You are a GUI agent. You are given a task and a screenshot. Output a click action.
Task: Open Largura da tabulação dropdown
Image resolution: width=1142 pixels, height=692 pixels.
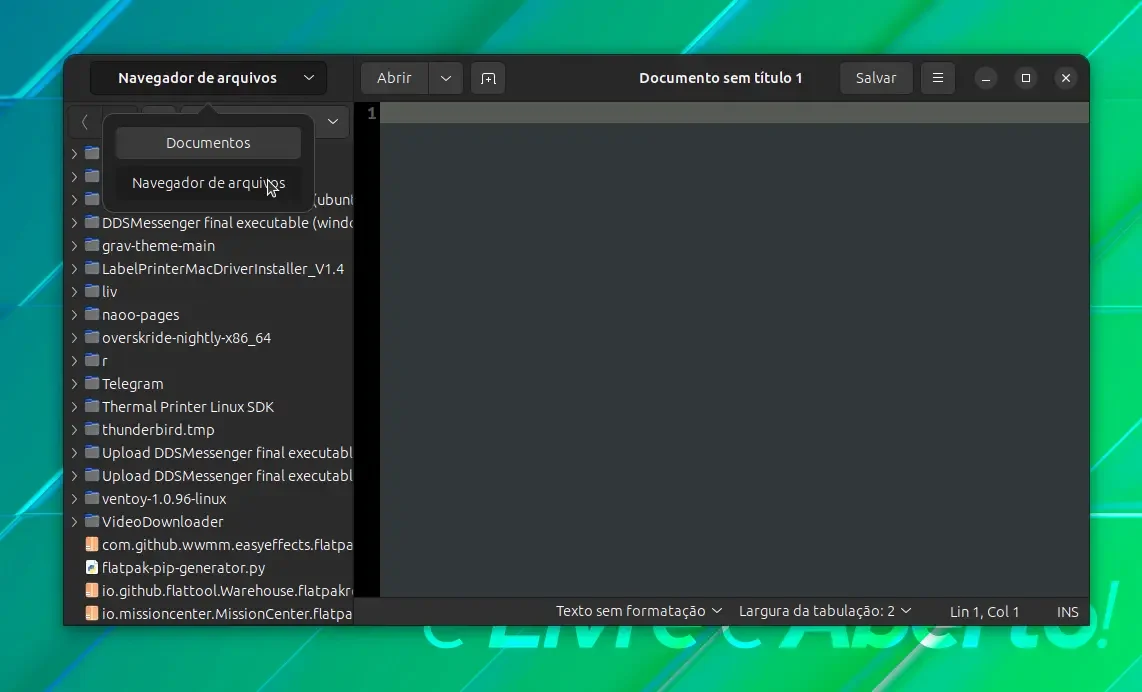coord(824,611)
